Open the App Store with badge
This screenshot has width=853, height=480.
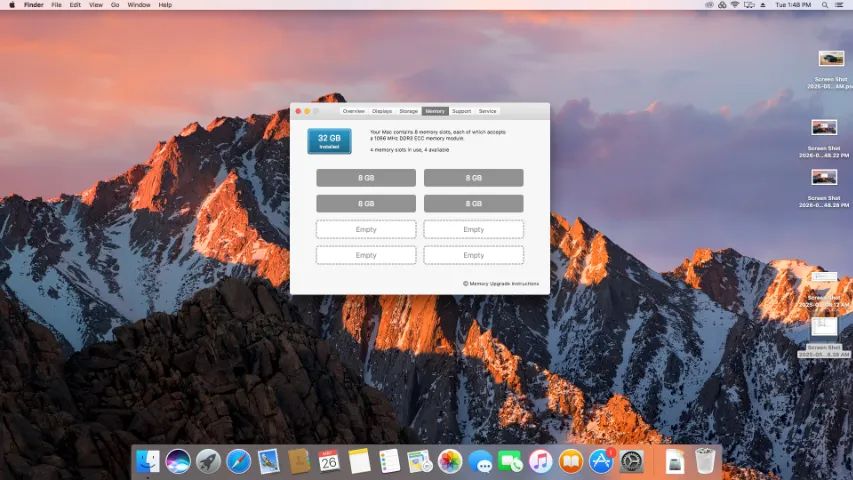point(601,461)
